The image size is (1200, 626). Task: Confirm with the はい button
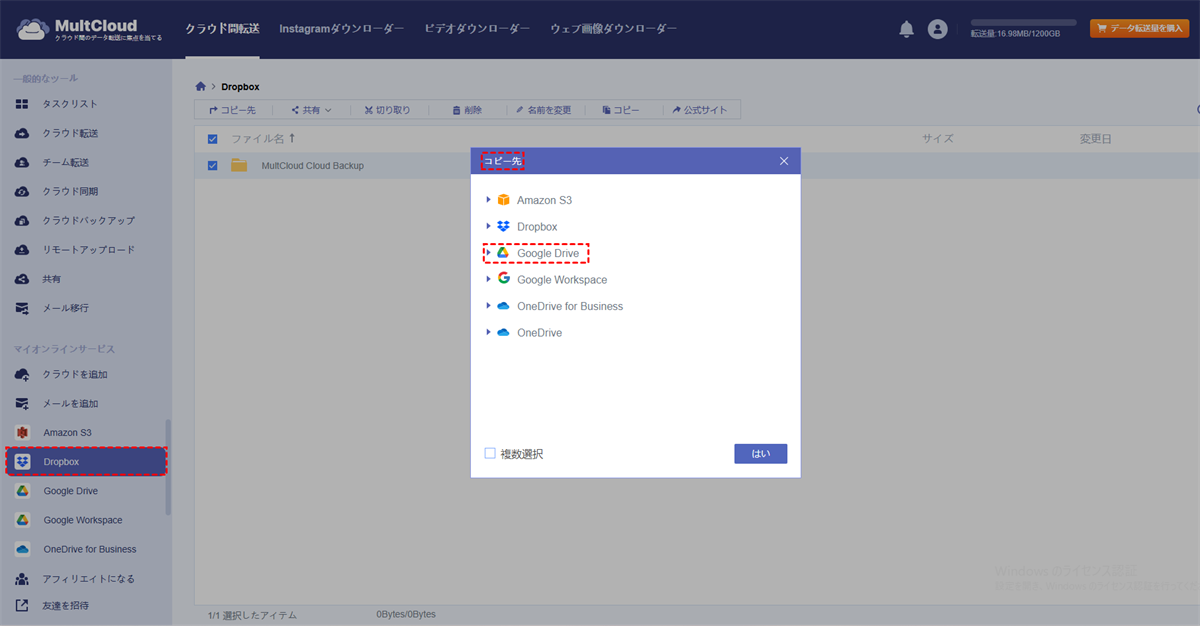point(761,454)
